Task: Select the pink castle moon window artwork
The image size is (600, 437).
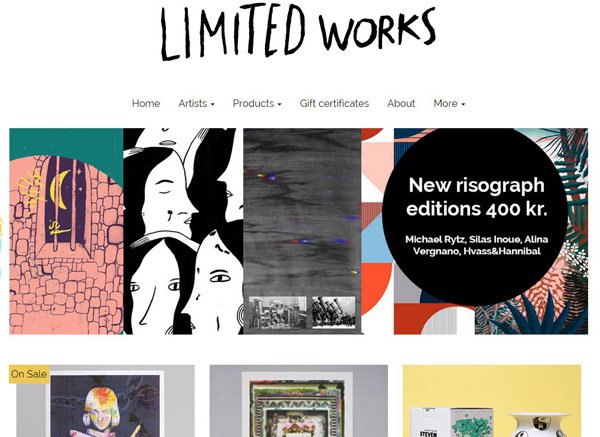Action: (x=66, y=231)
